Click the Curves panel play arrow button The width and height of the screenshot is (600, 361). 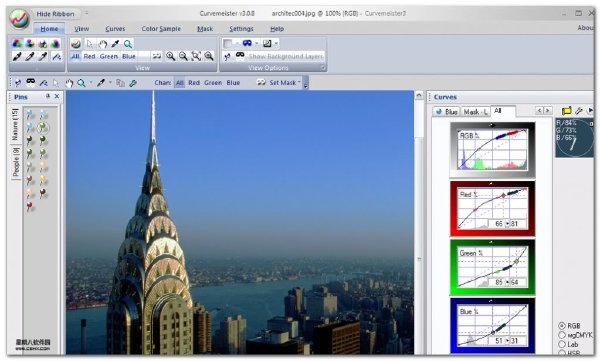click(x=590, y=111)
